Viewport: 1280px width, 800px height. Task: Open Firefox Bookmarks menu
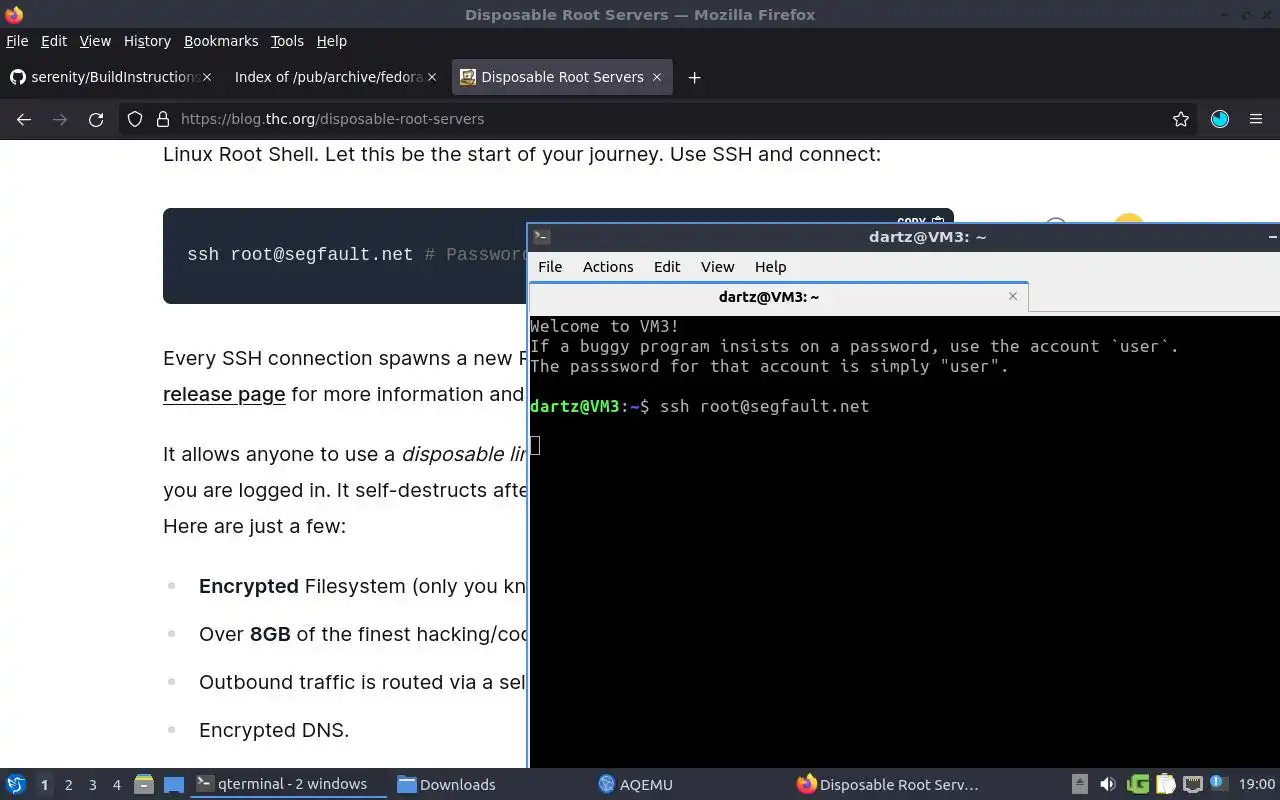click(x=221, y=41)
